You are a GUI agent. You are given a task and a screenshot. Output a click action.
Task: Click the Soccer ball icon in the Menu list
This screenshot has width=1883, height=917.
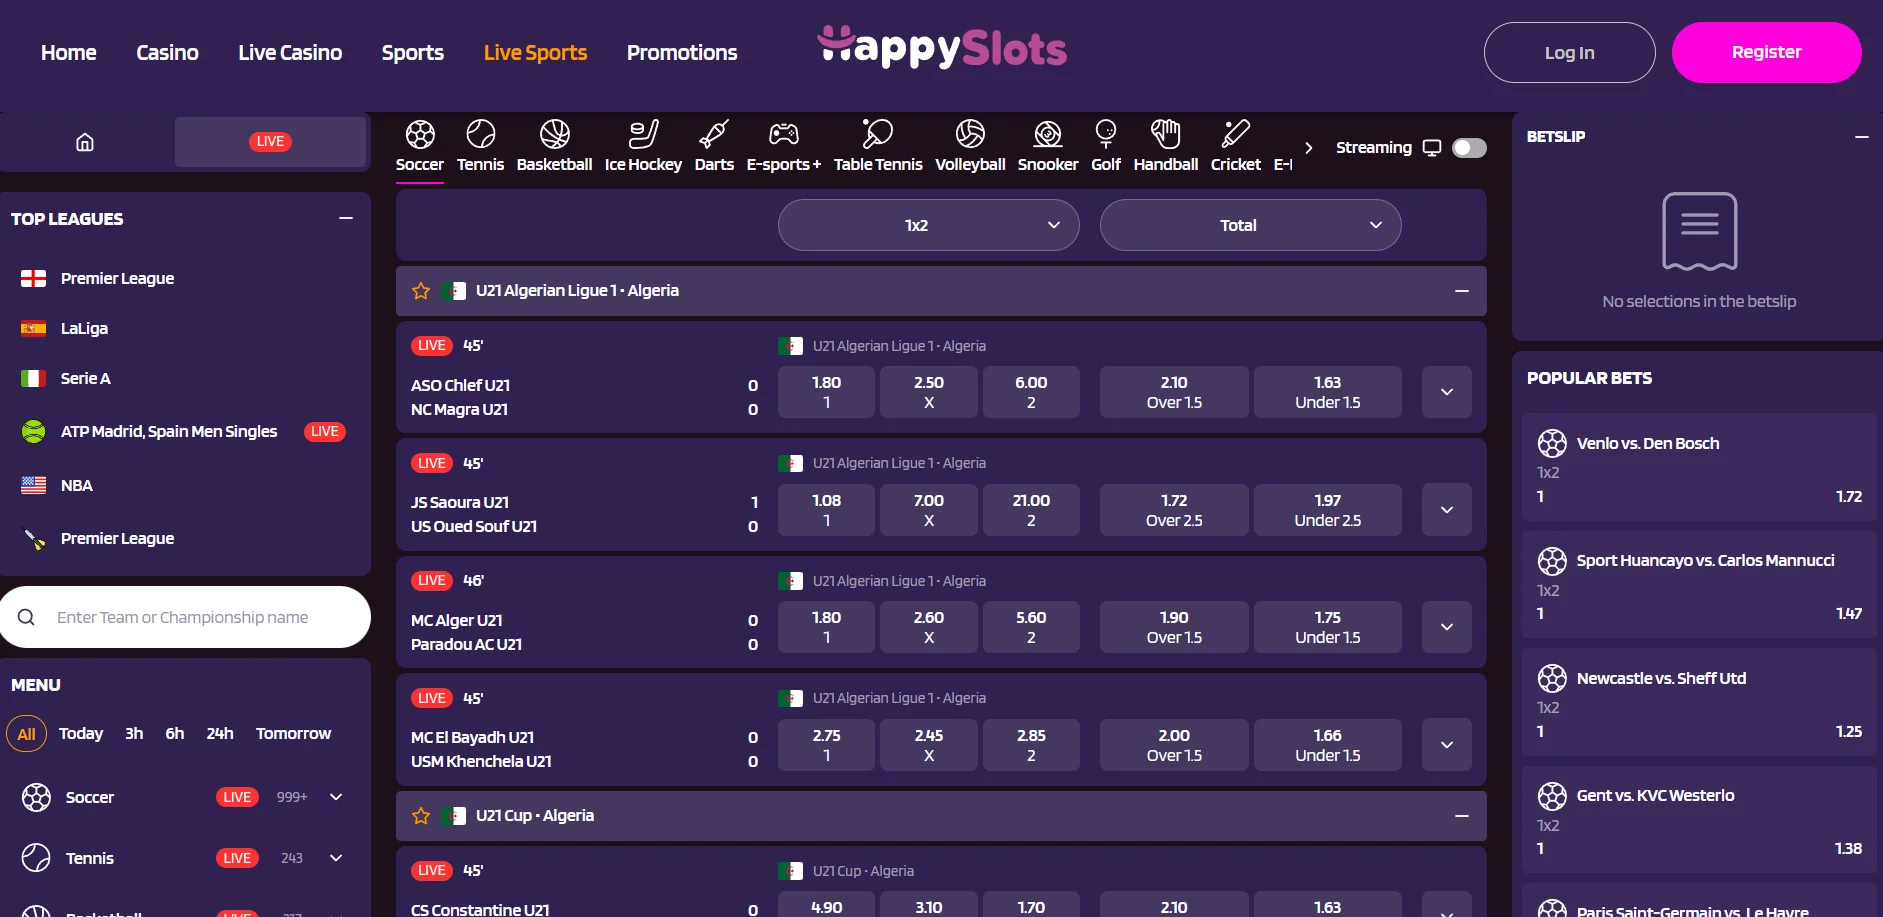(x=36, y=797)
